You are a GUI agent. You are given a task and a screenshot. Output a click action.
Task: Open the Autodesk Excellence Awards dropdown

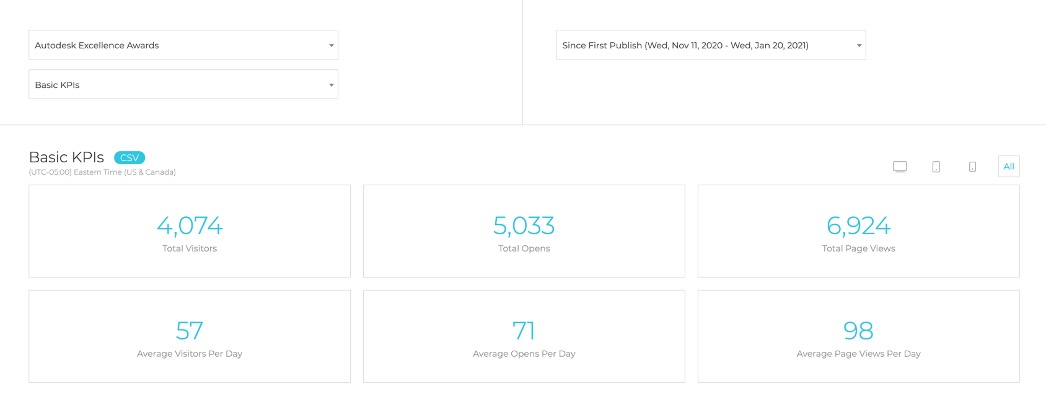[183, 45]
